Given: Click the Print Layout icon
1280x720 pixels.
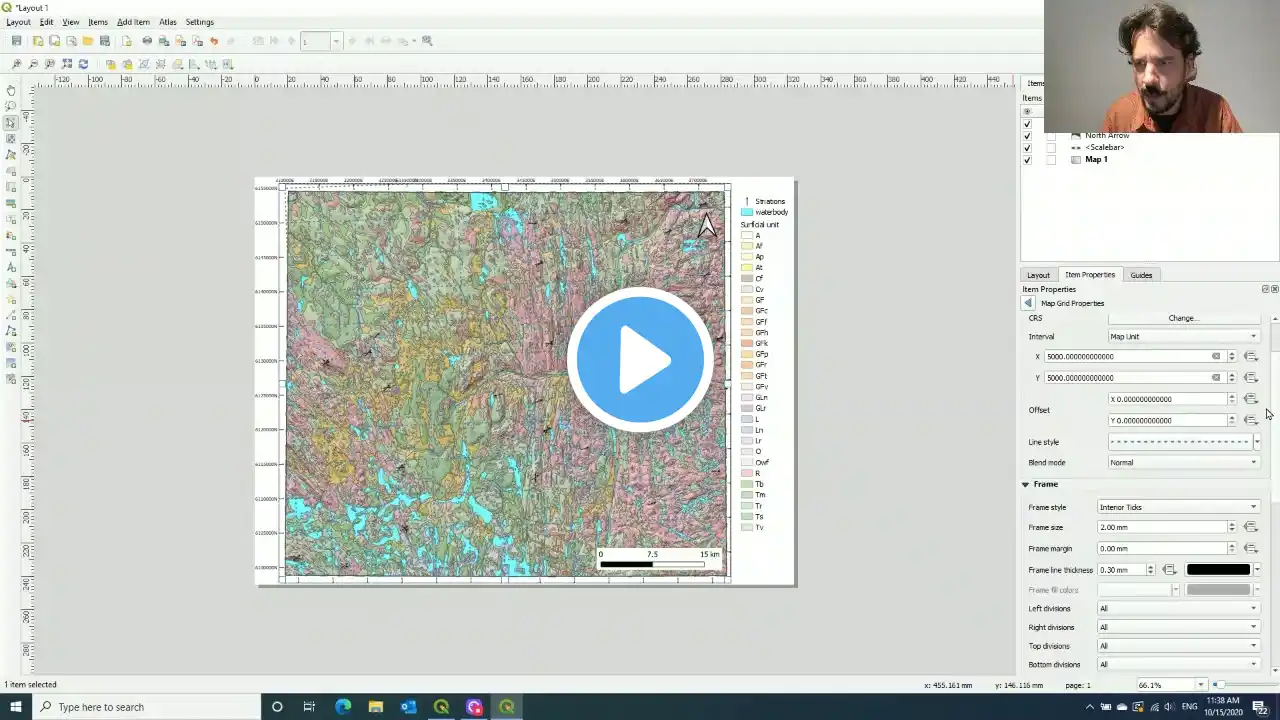Looking at the screenshot, I should click(x=147, y=41).
